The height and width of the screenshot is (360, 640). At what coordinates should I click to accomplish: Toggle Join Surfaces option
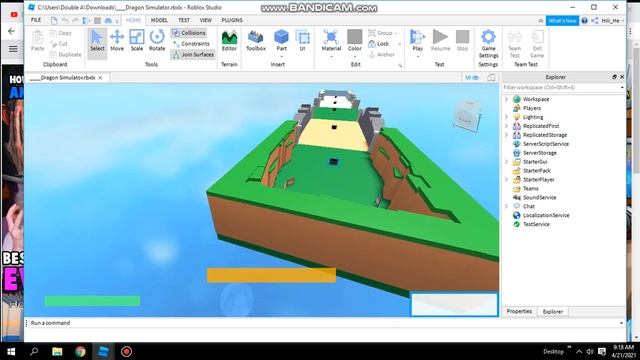(x=193, y=54)
